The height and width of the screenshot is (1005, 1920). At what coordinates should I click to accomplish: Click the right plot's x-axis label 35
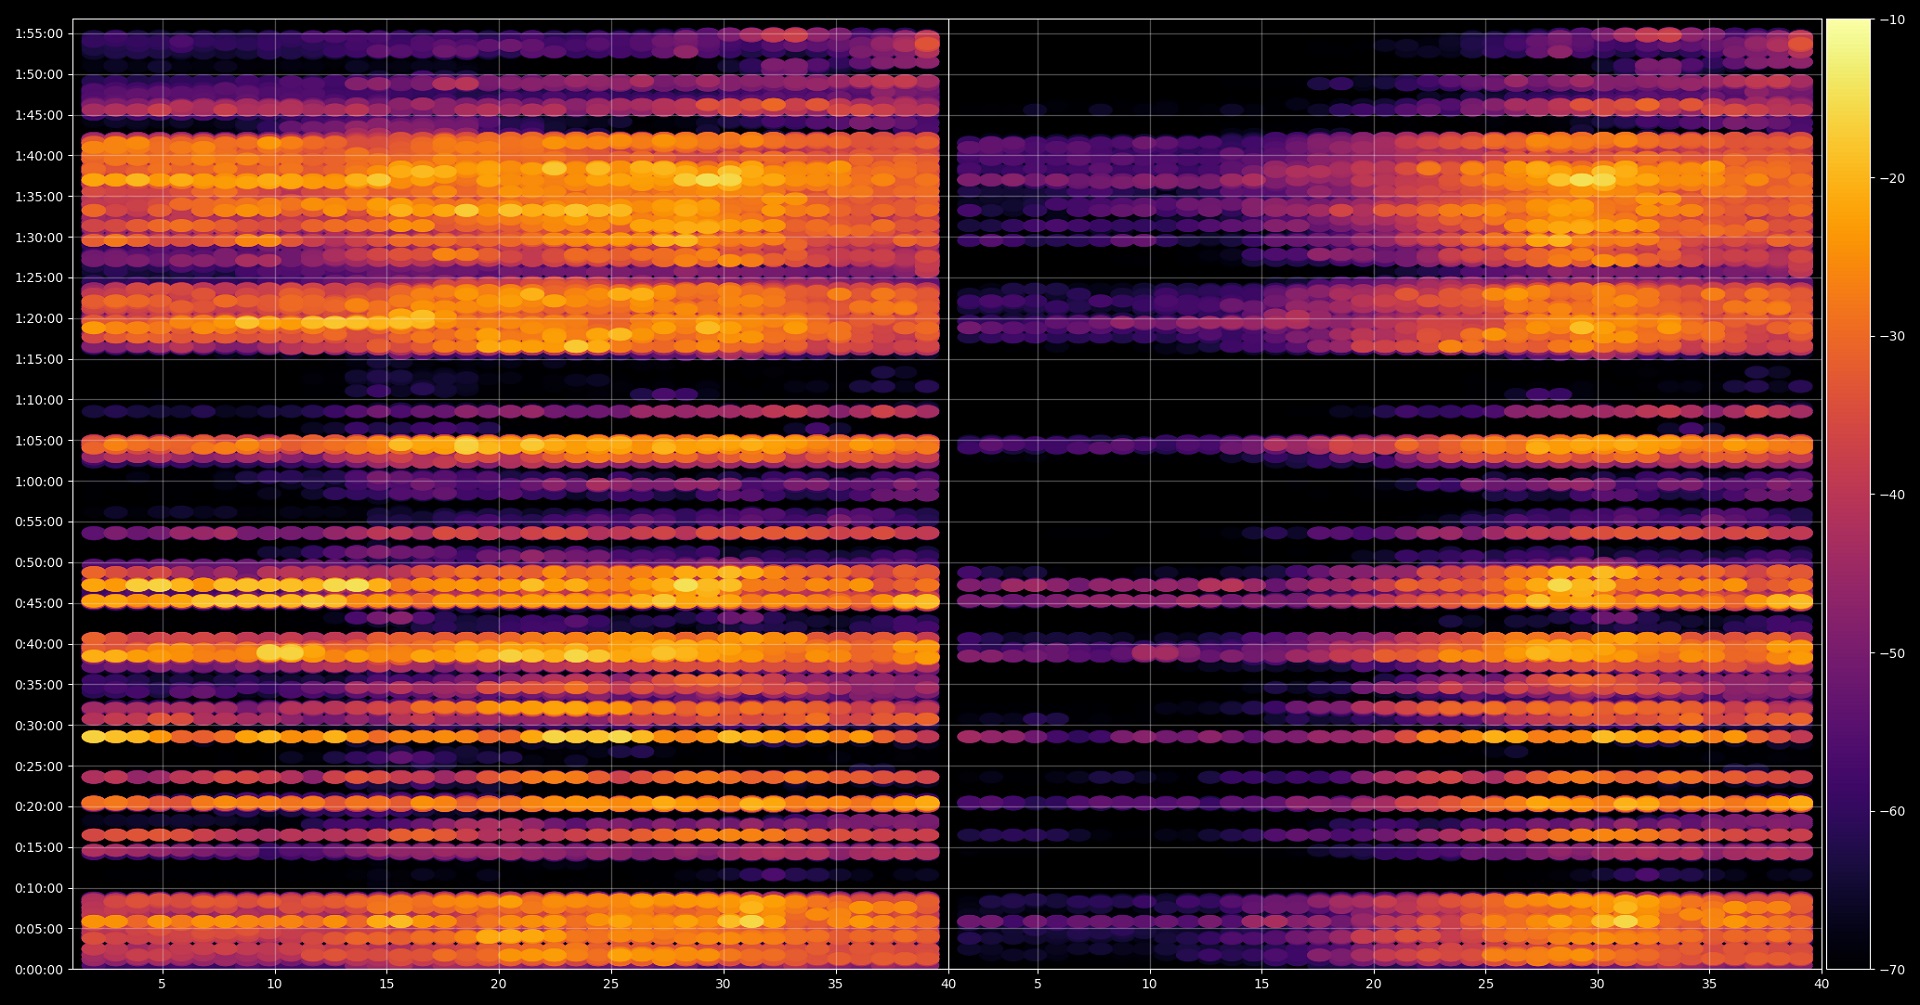click(x=1710, y=984)
